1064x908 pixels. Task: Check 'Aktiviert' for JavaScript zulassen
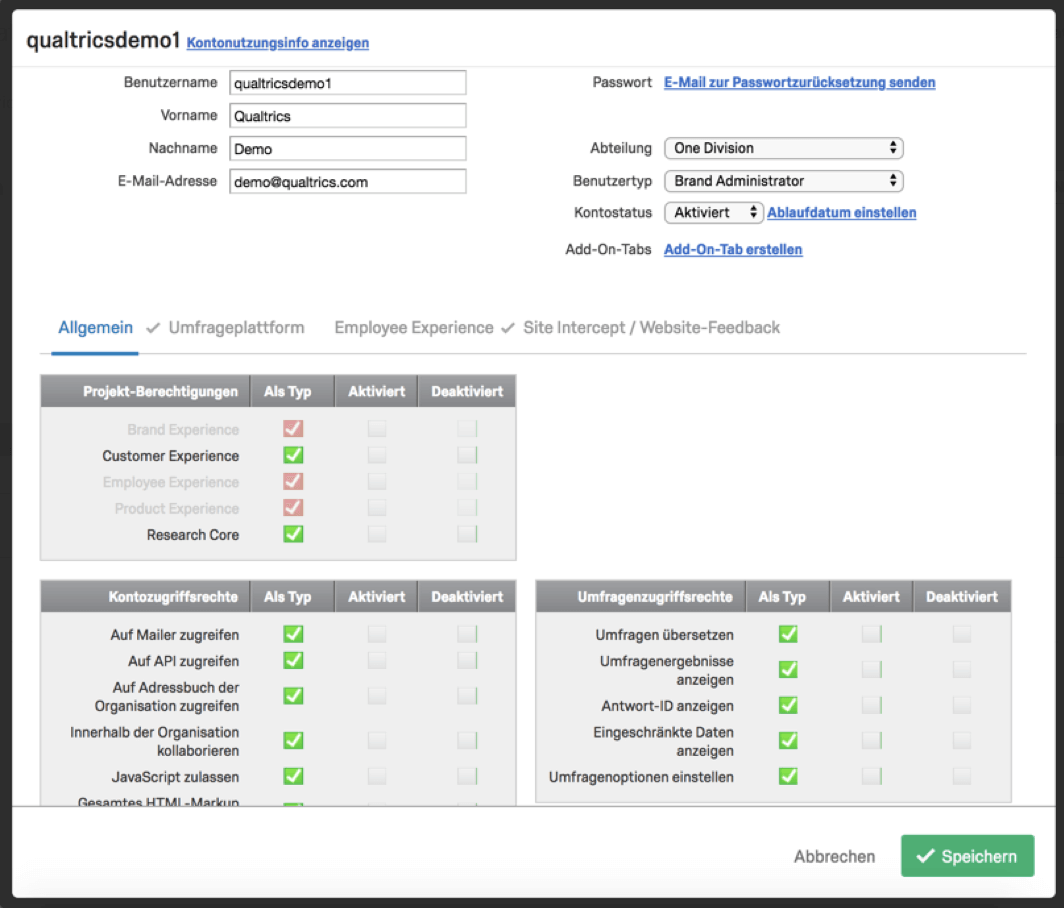coord(377,776)
